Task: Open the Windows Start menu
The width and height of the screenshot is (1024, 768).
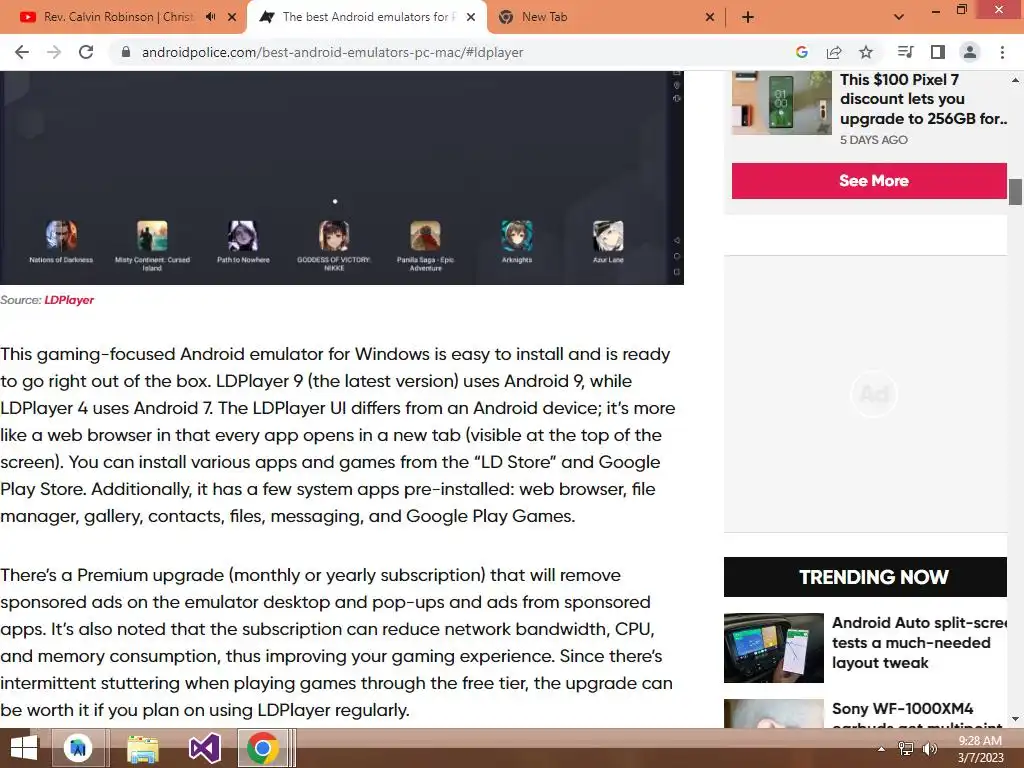Action: coord(24,748)
